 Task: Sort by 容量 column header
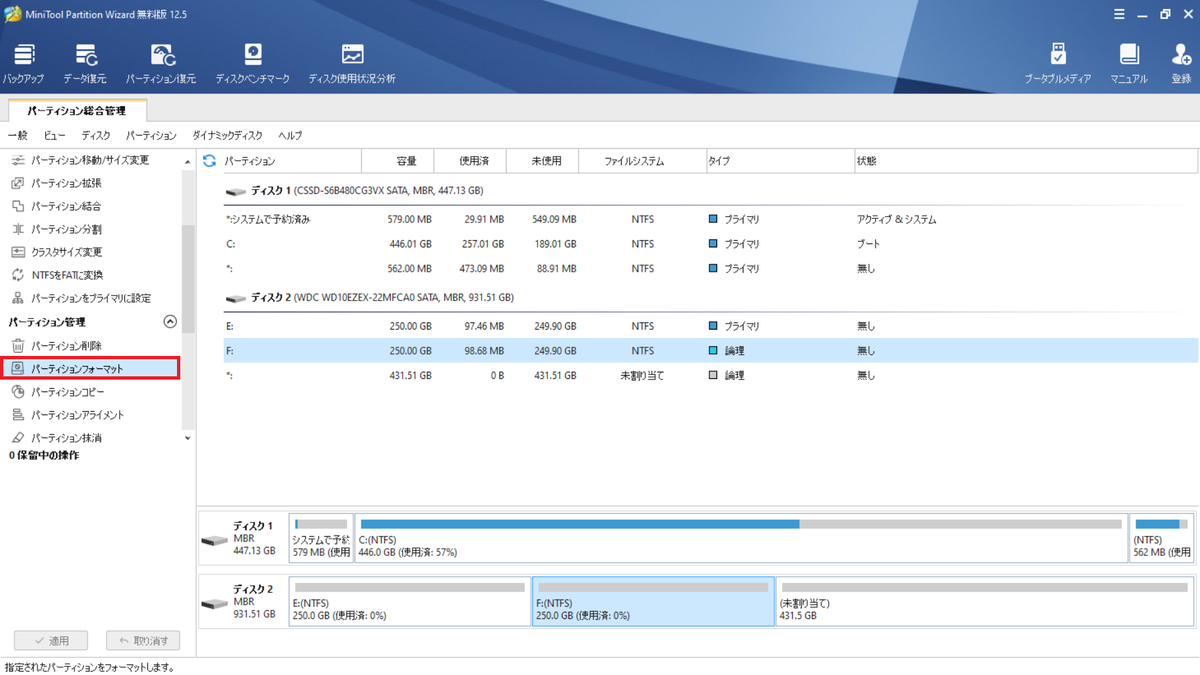pos(397,161)
